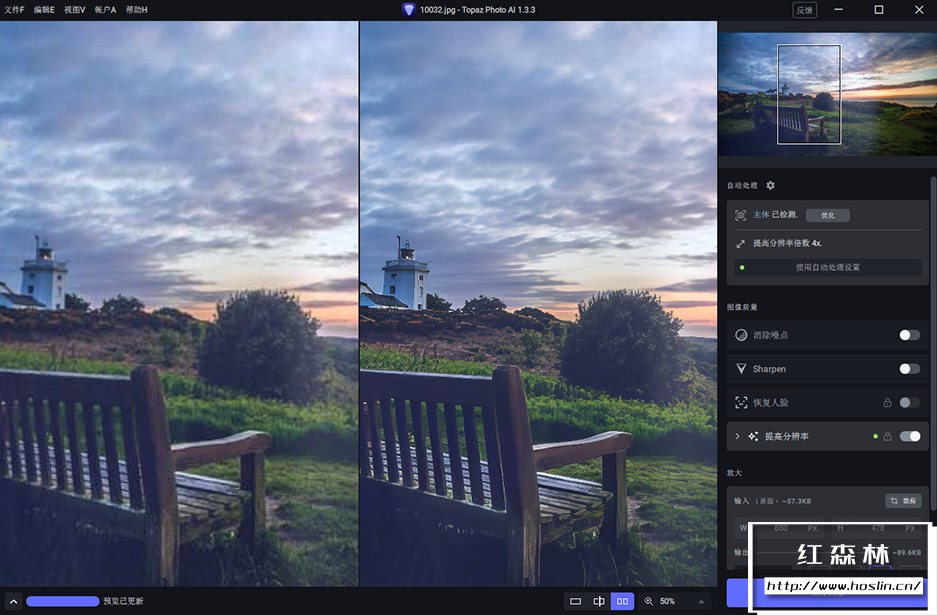Viewport: 937px width, 615px height.
Task: Click the 优化 refine button
Action: click(828, 215)
